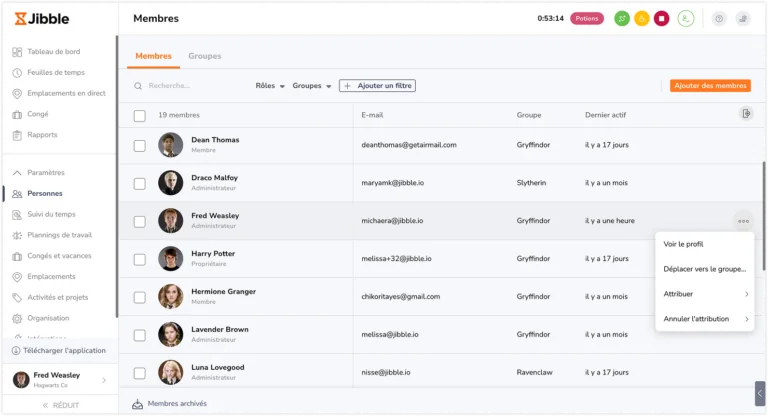Click the icon at far right of header
This screenshot has width=768, height=416.
point(743,19)
